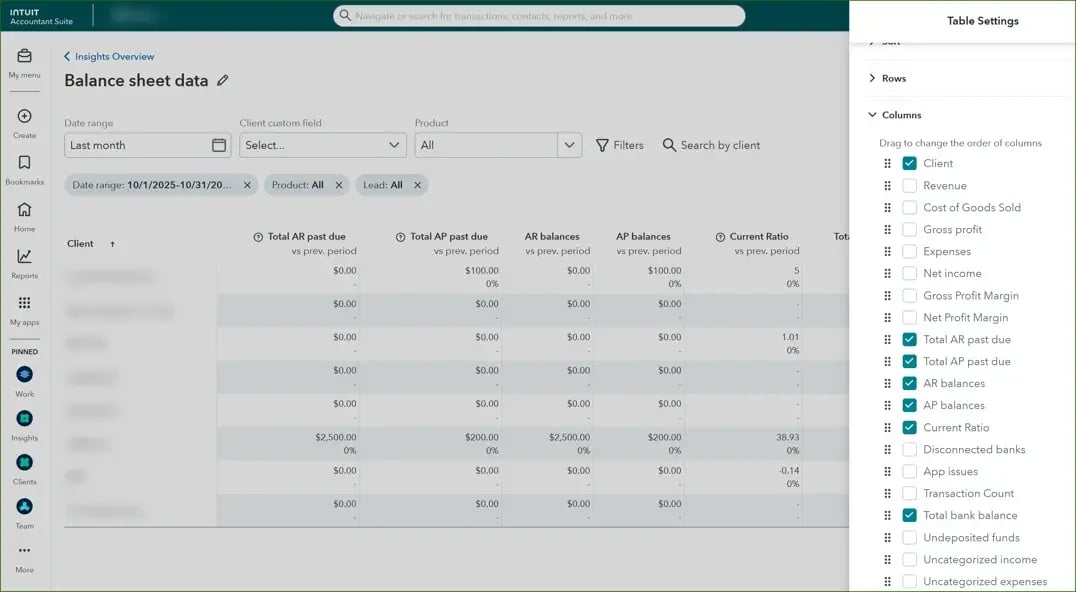Image resolution: width=1076 pixels, height=592 pixels.
Task: Enable the Revenue column checkbox
Action: (909, 186)
